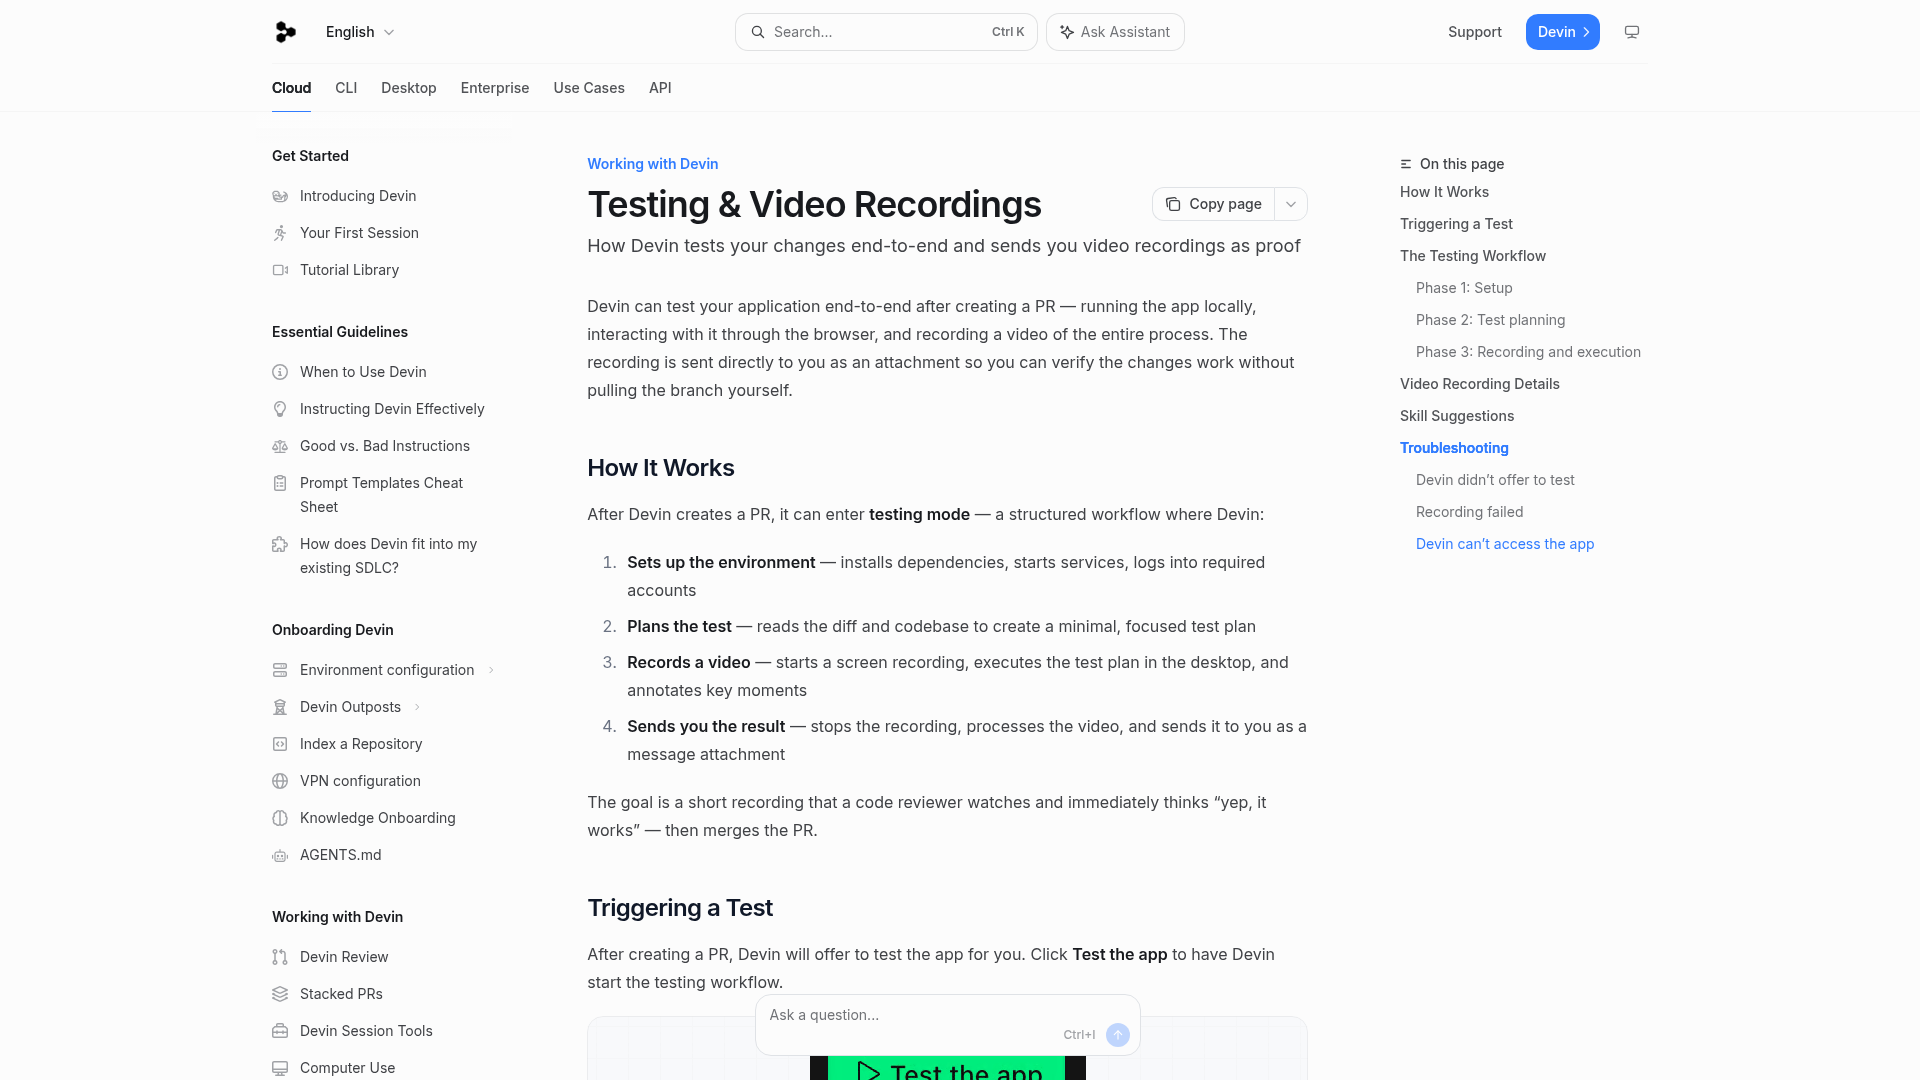Image resolution: width=1920 pixels, height=1080 pixels.
Task: Click the Copy page button
Action: (x=1214, y=204)
